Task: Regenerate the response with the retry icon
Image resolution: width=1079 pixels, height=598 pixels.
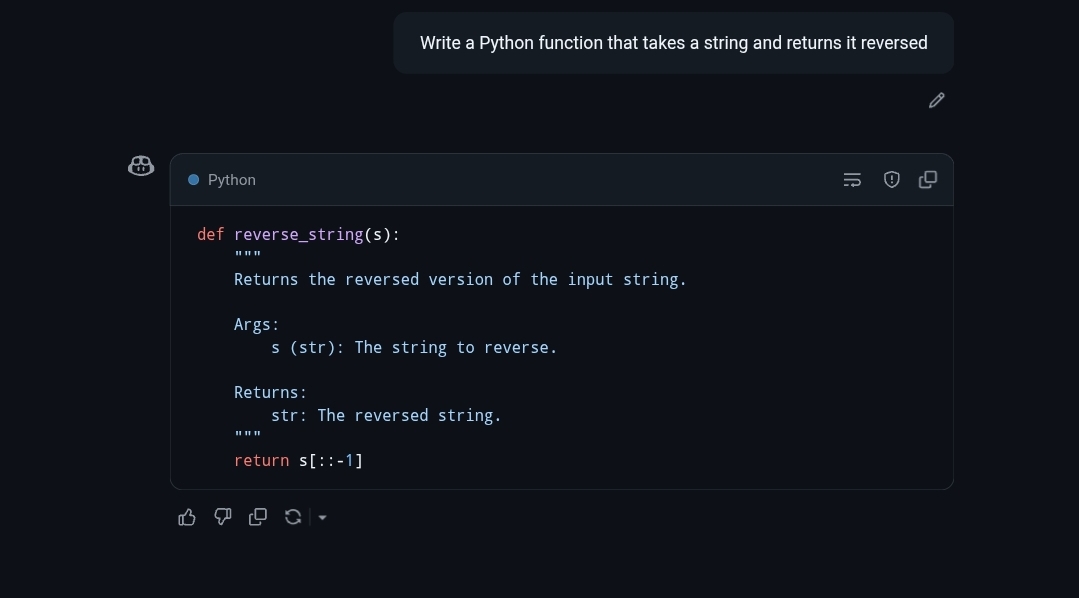Action: click(x=293, y=517)
